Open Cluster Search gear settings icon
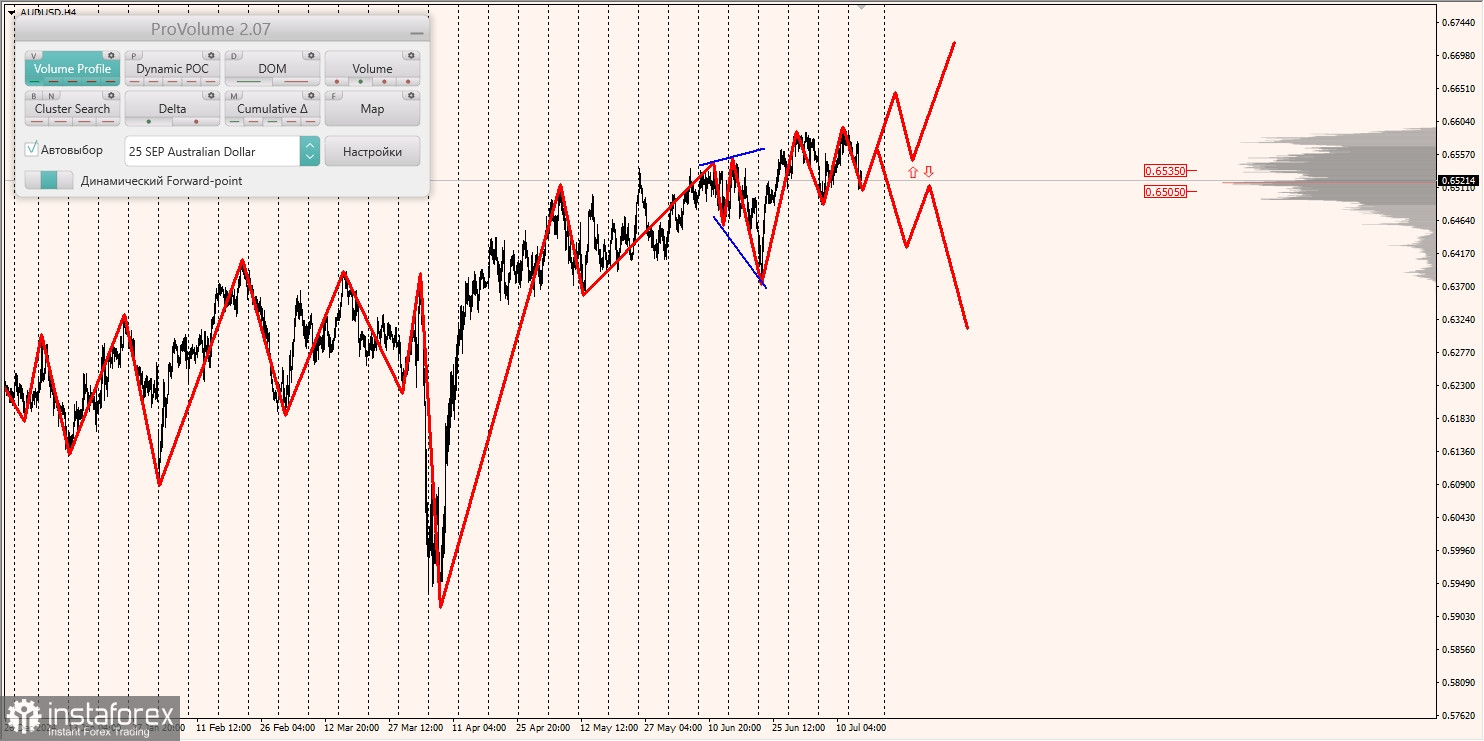 point(111,96)
